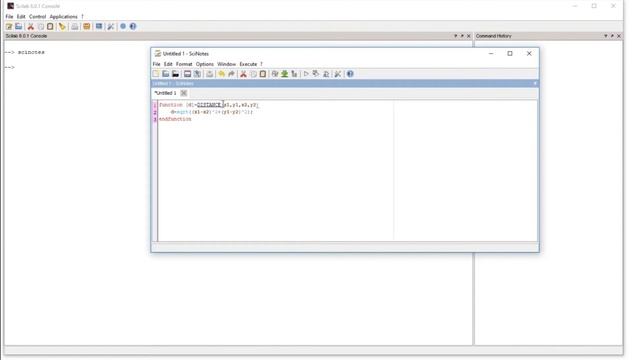640x360 pixels.
Task: Open the SciNotes Edit menu
Action: coord(168,64)
